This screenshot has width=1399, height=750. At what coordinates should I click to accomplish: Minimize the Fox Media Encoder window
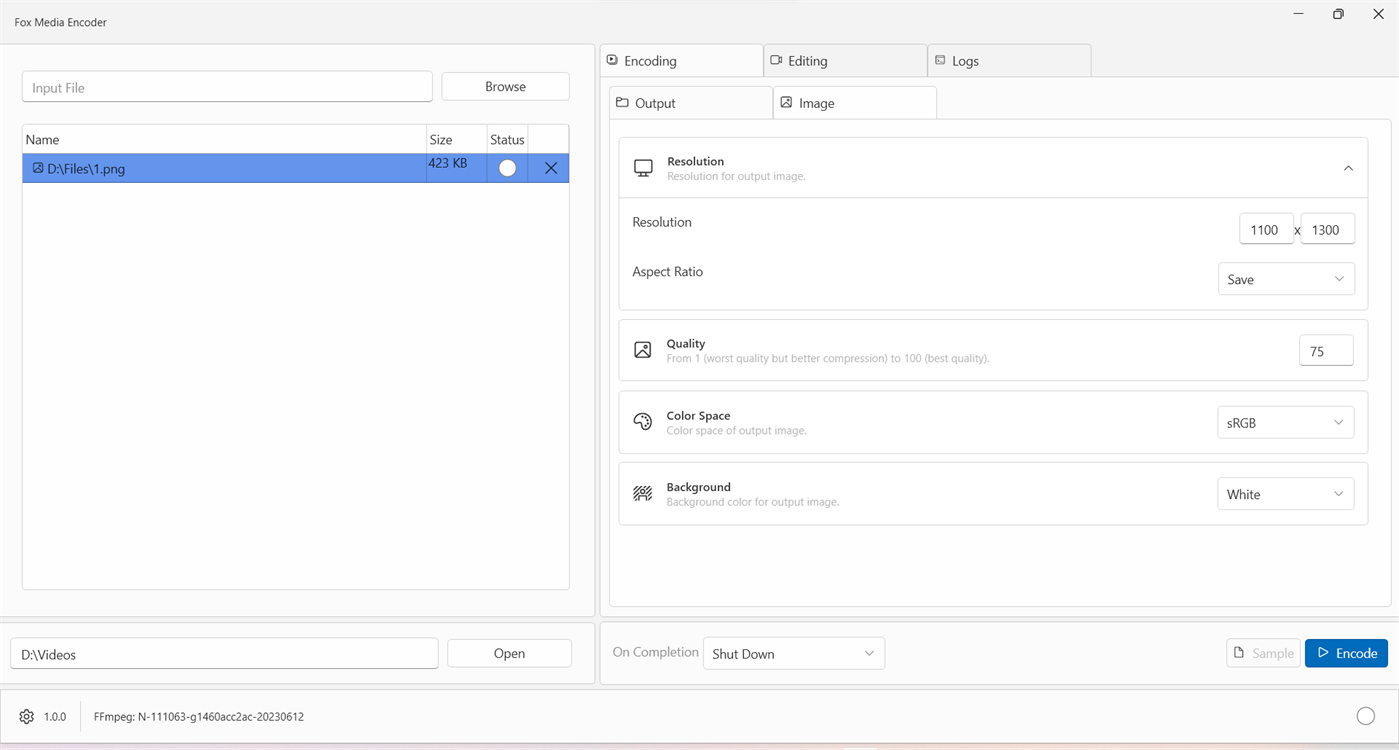tap(1299, 14)
